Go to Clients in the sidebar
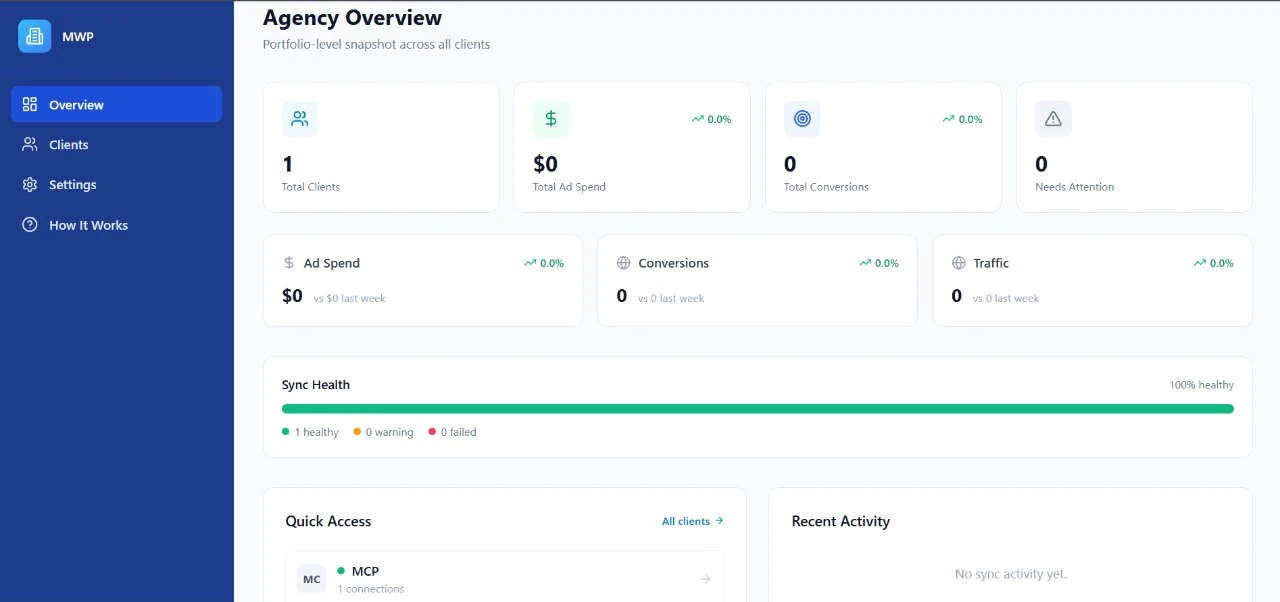 [116, 144]
